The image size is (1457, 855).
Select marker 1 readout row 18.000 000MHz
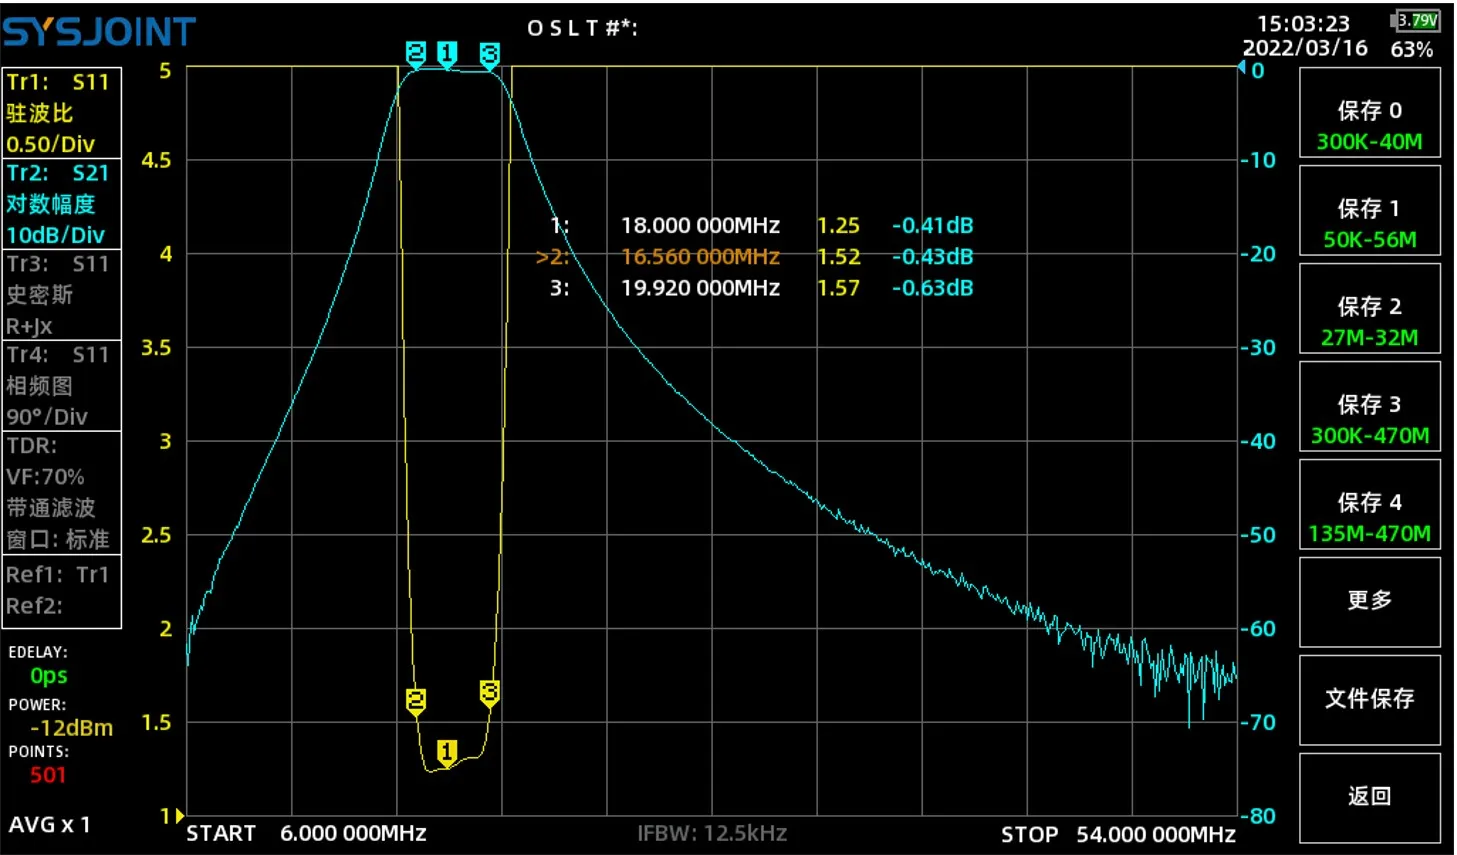coord(762,226)
